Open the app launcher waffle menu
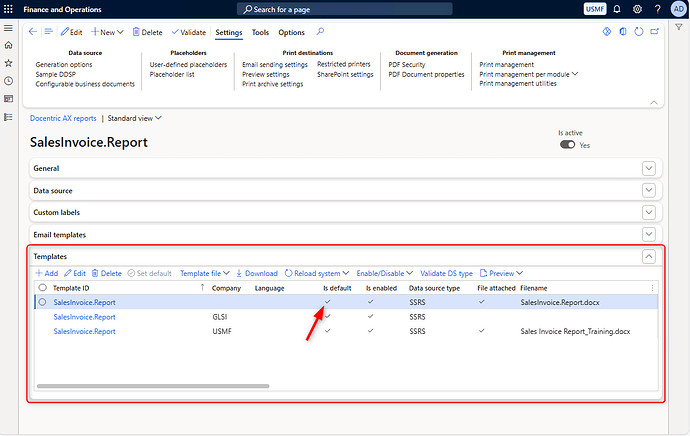690x436 pixels. tap(9, 9)
